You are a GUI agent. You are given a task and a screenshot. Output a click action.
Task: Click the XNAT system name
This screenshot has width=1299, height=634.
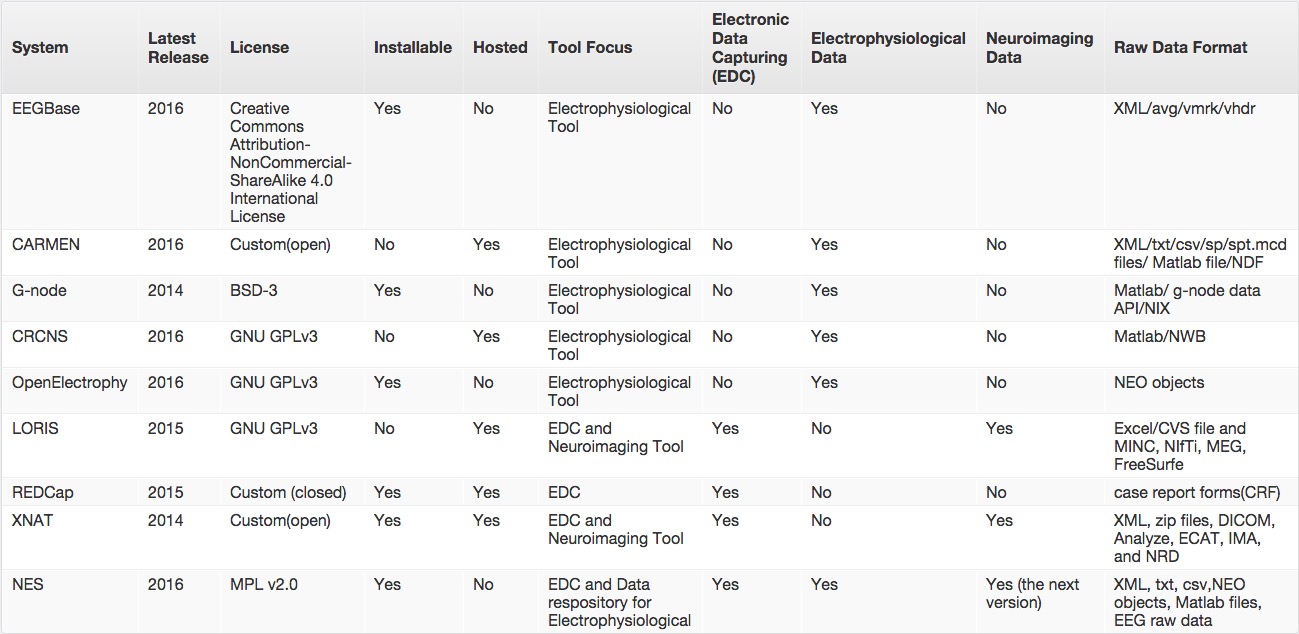[33, 520]
